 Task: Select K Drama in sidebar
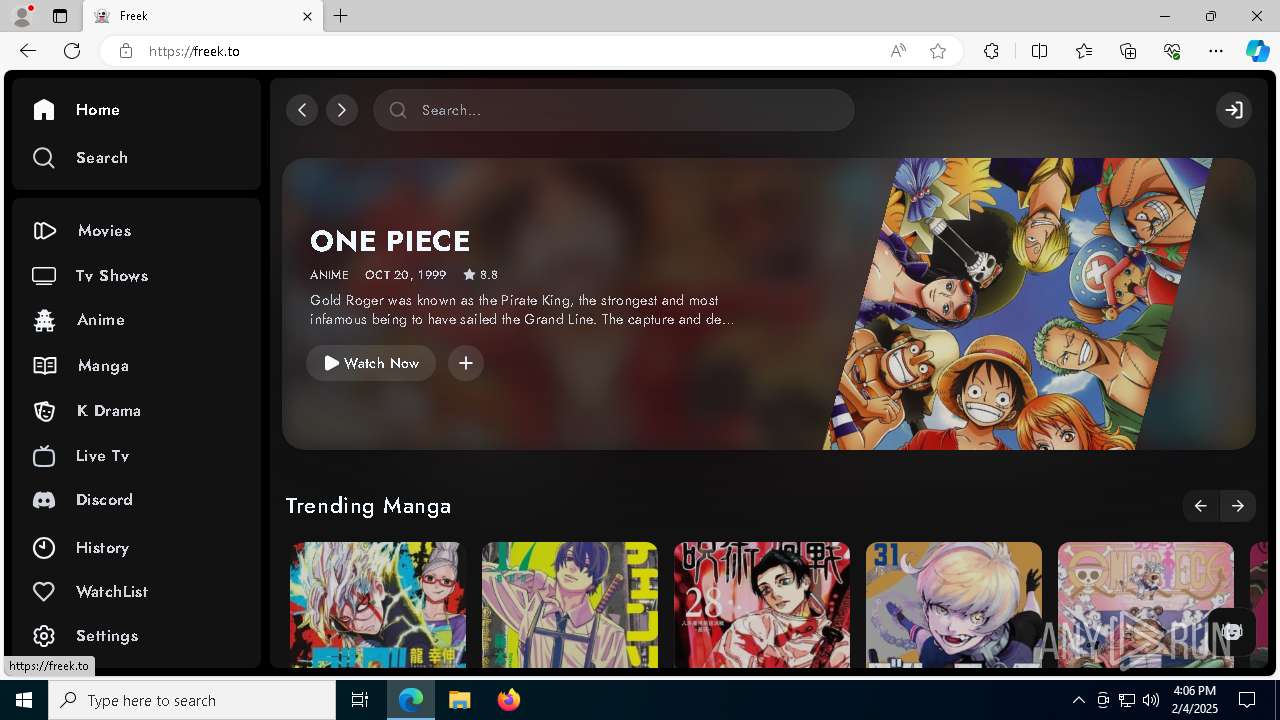click(86, 411)
